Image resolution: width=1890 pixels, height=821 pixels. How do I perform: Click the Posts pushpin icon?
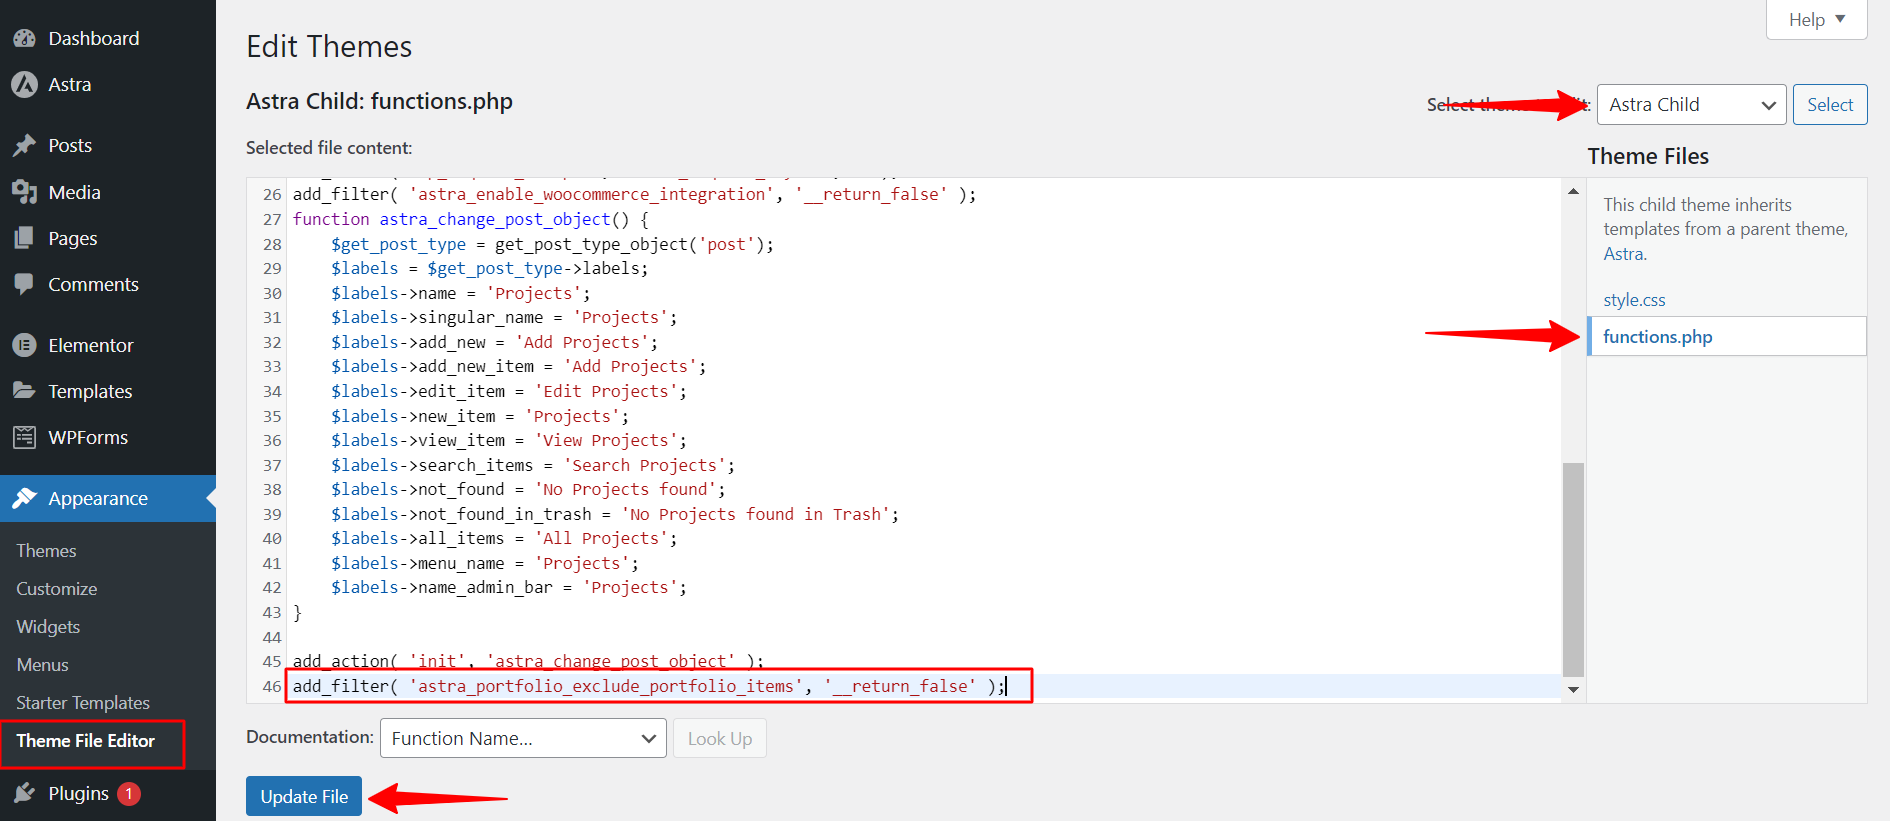[x=24, y=146]
